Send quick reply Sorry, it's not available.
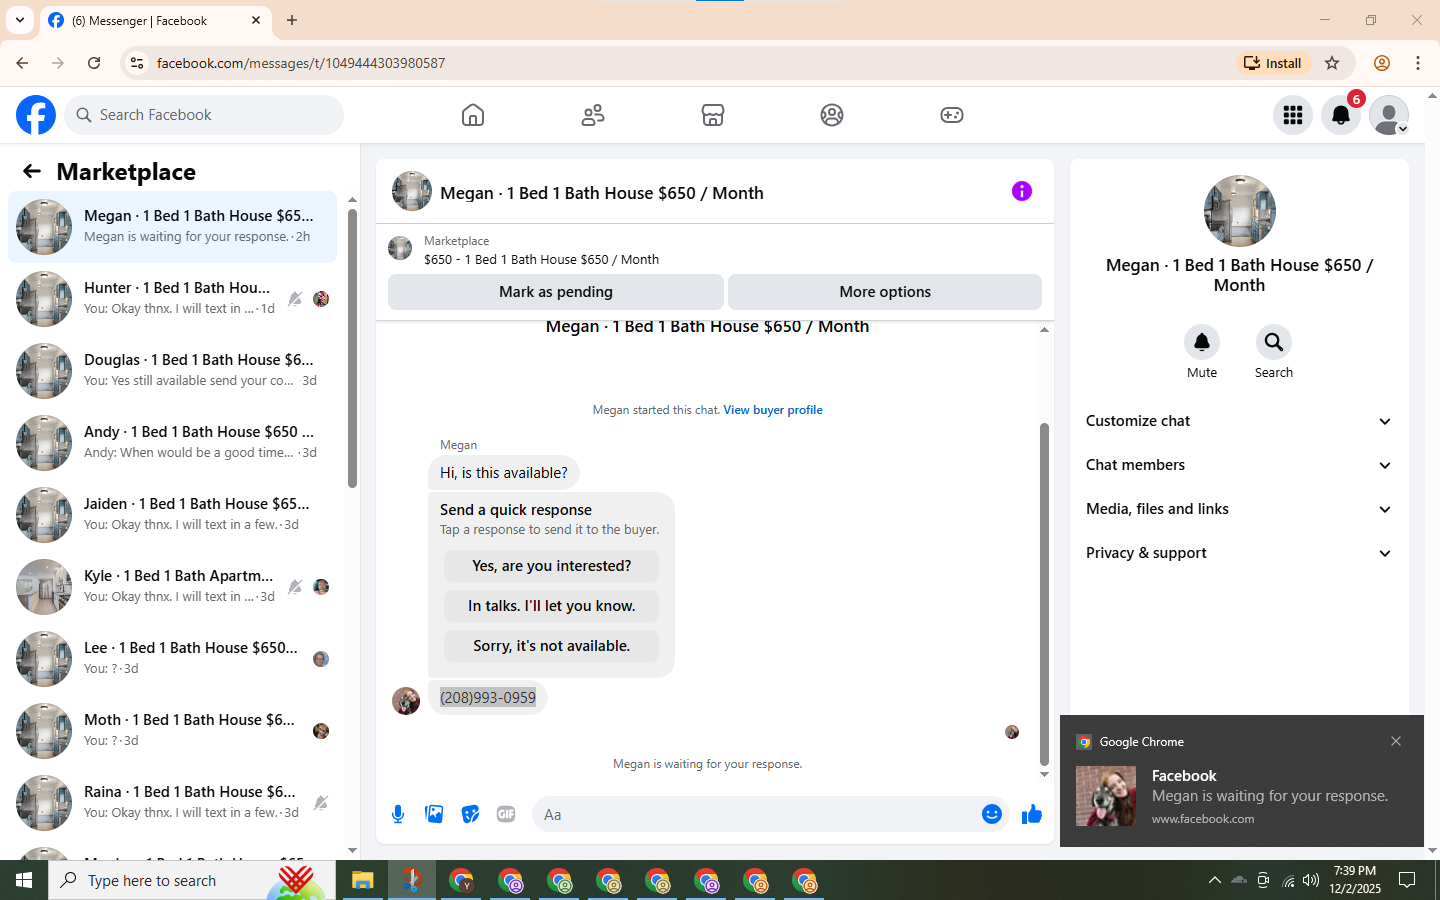The image size is (1440, 900). (551, 646)
